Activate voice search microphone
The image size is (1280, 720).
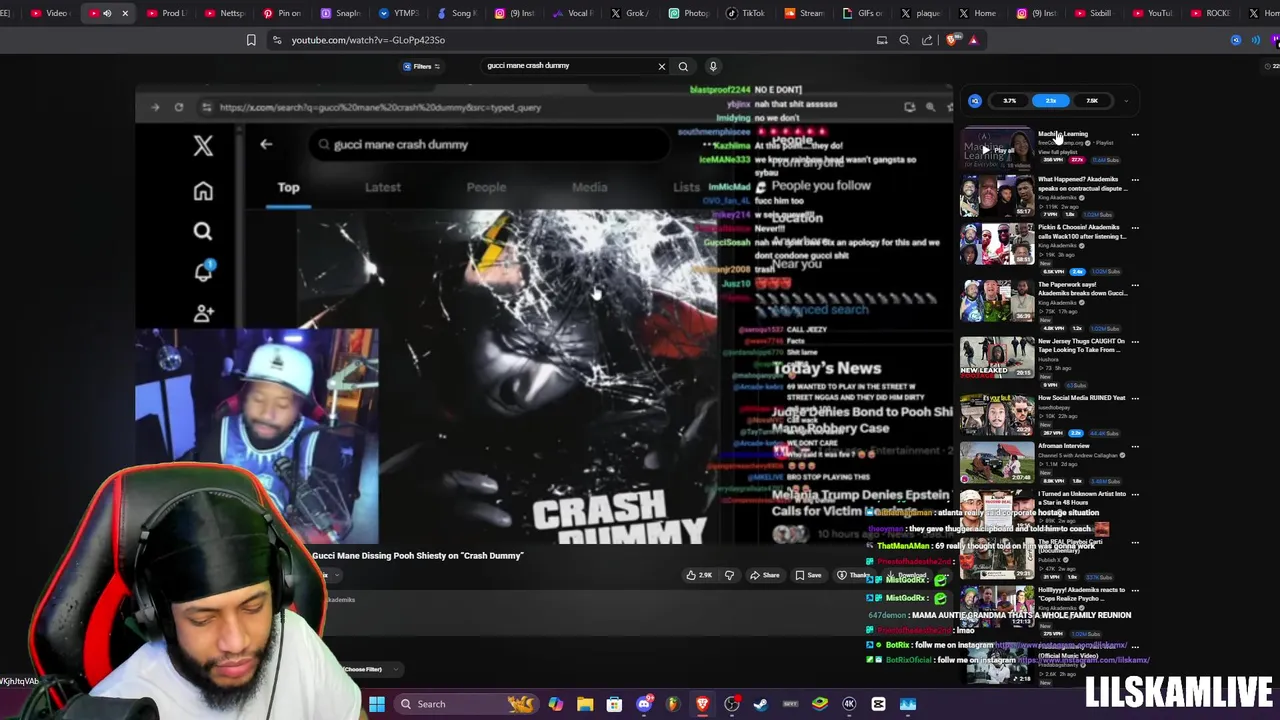tap(713, 66)
